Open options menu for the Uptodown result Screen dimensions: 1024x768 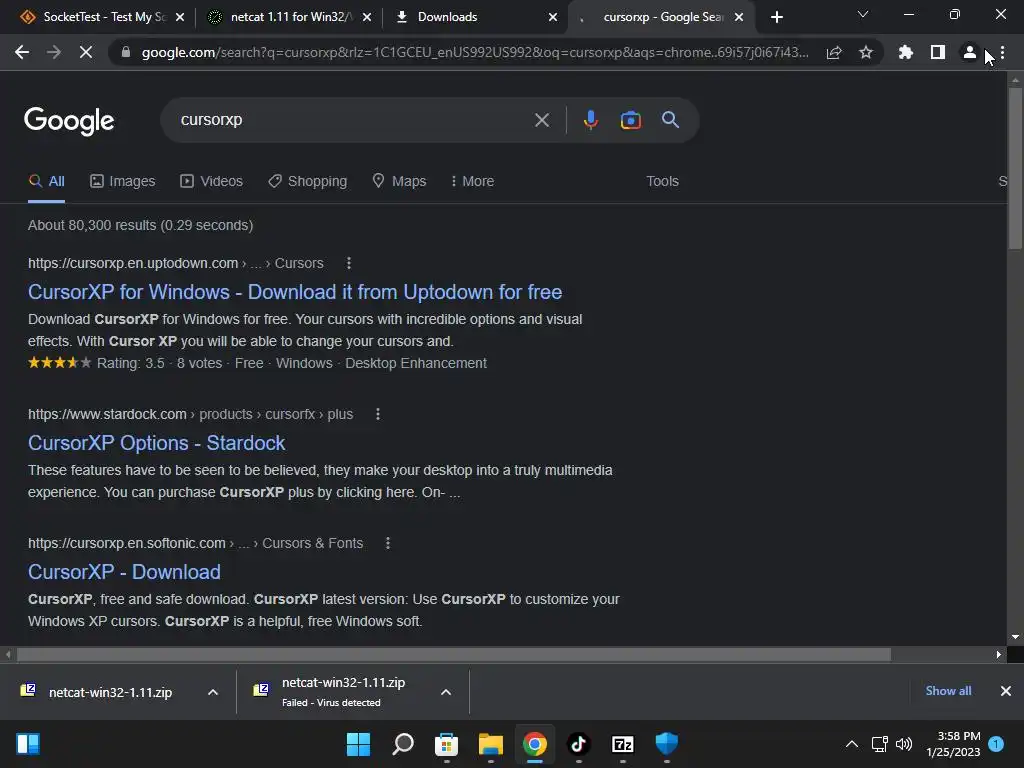[x=349, y=263]
